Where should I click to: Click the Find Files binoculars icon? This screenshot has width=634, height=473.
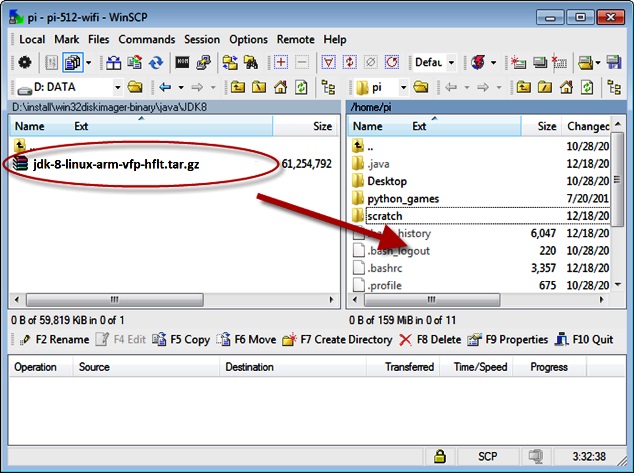click(251, 63)
